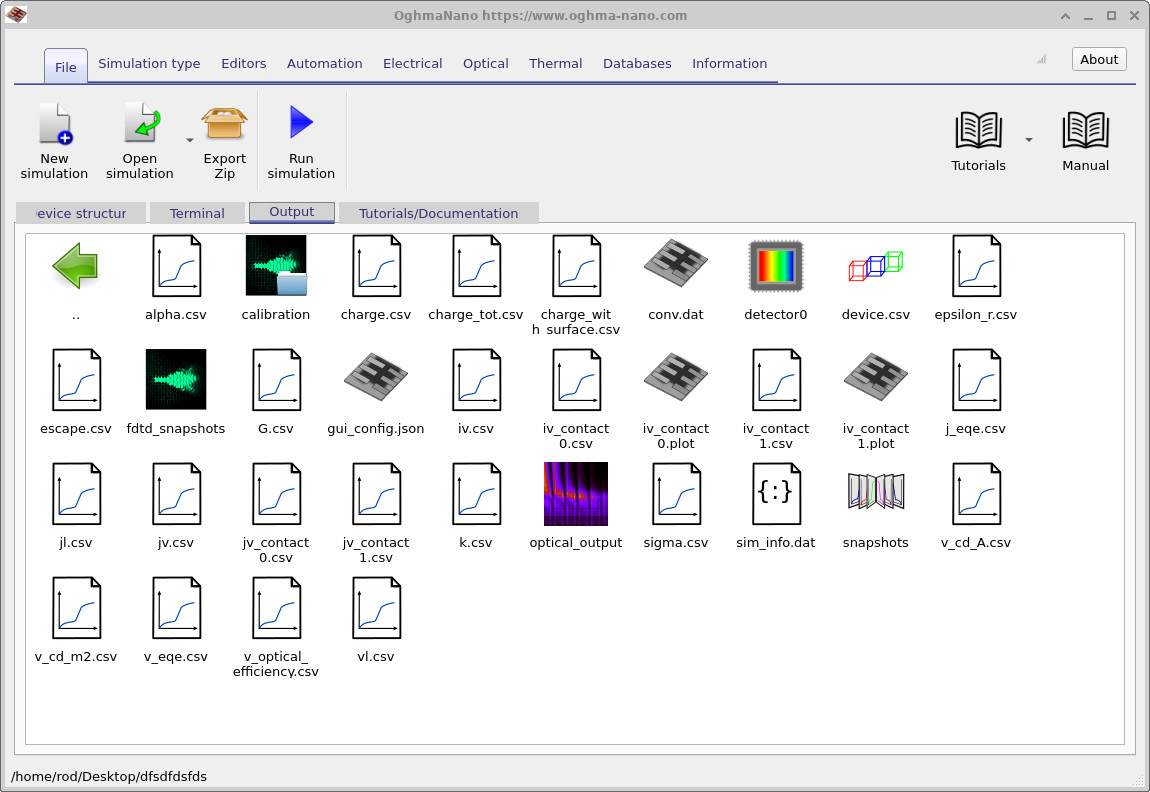Screen dimensions: 1150x792
Task: Click the New simulation icon
Action: point(55,123)
